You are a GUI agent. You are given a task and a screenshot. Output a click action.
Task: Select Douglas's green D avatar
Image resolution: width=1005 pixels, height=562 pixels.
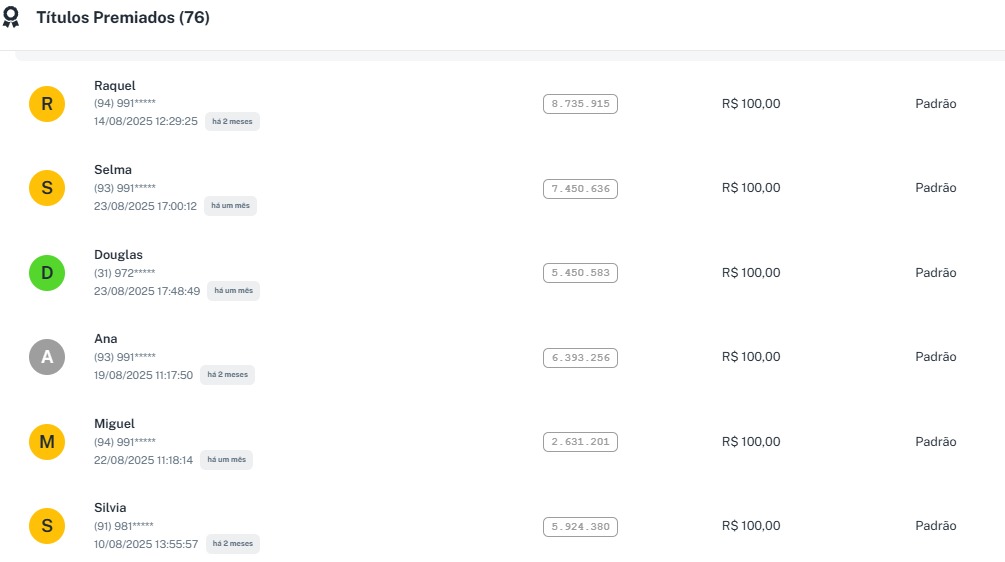47,272
